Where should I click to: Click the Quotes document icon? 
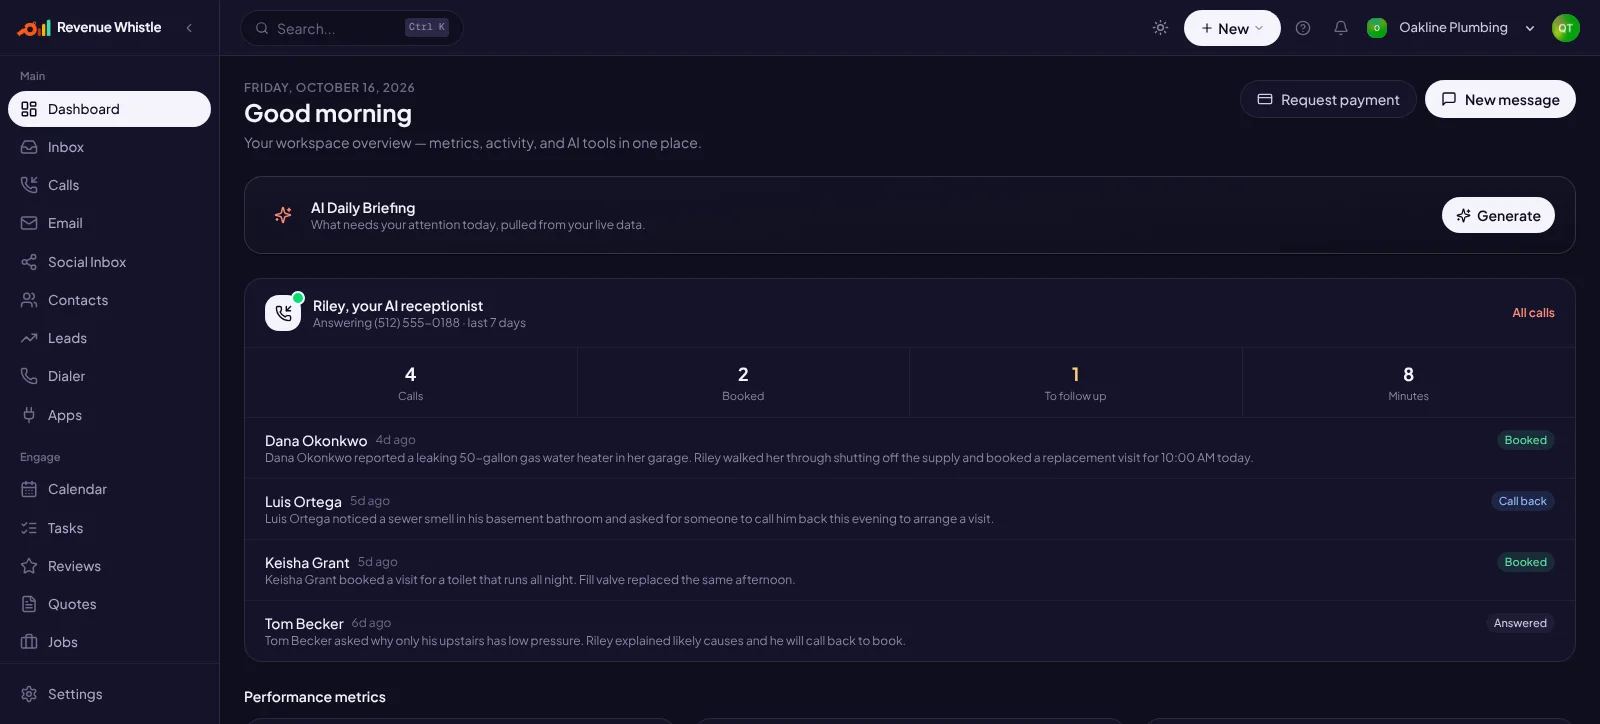point(29,604)
